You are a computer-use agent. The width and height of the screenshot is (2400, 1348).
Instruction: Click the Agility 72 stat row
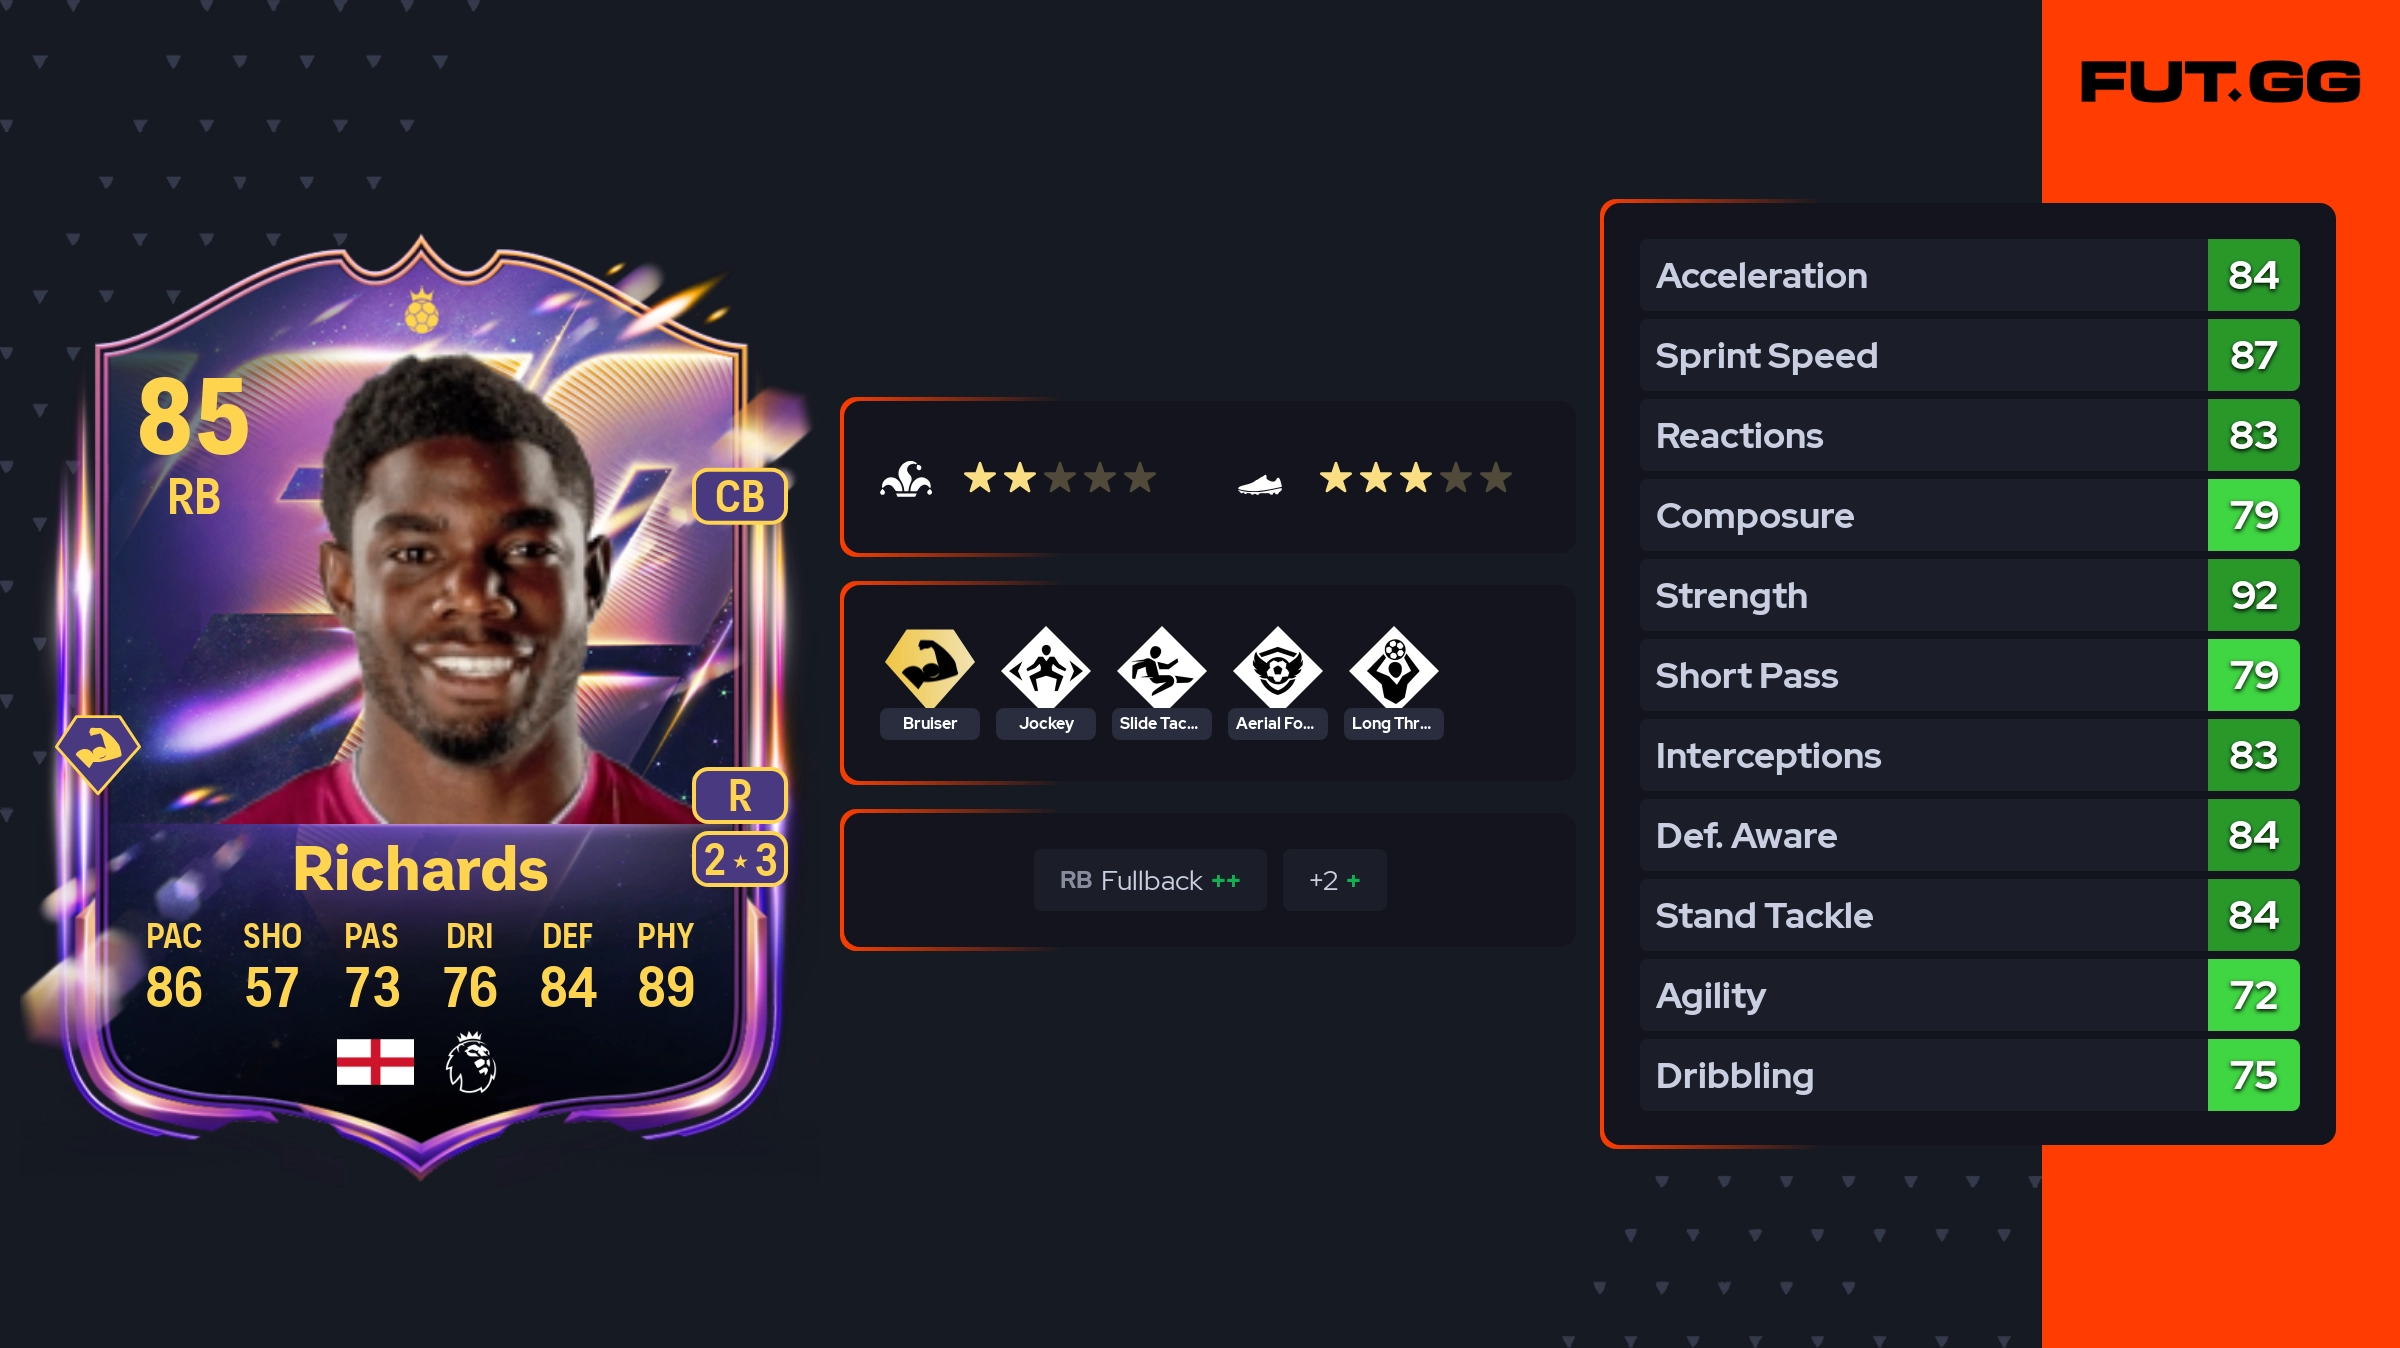1970,995
